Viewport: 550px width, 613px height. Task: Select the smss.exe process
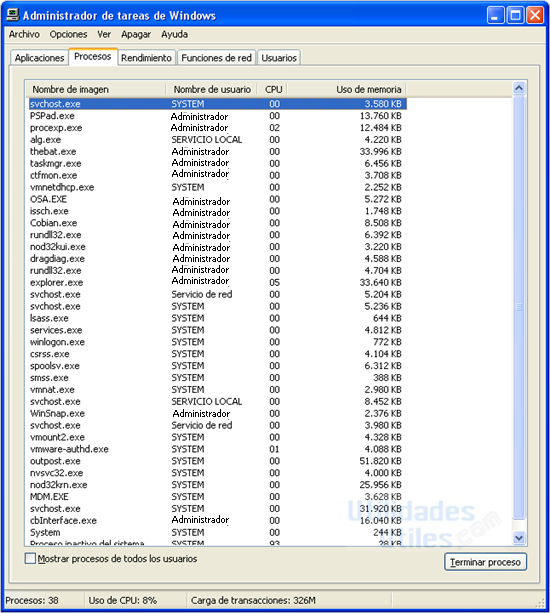[217, 378]
